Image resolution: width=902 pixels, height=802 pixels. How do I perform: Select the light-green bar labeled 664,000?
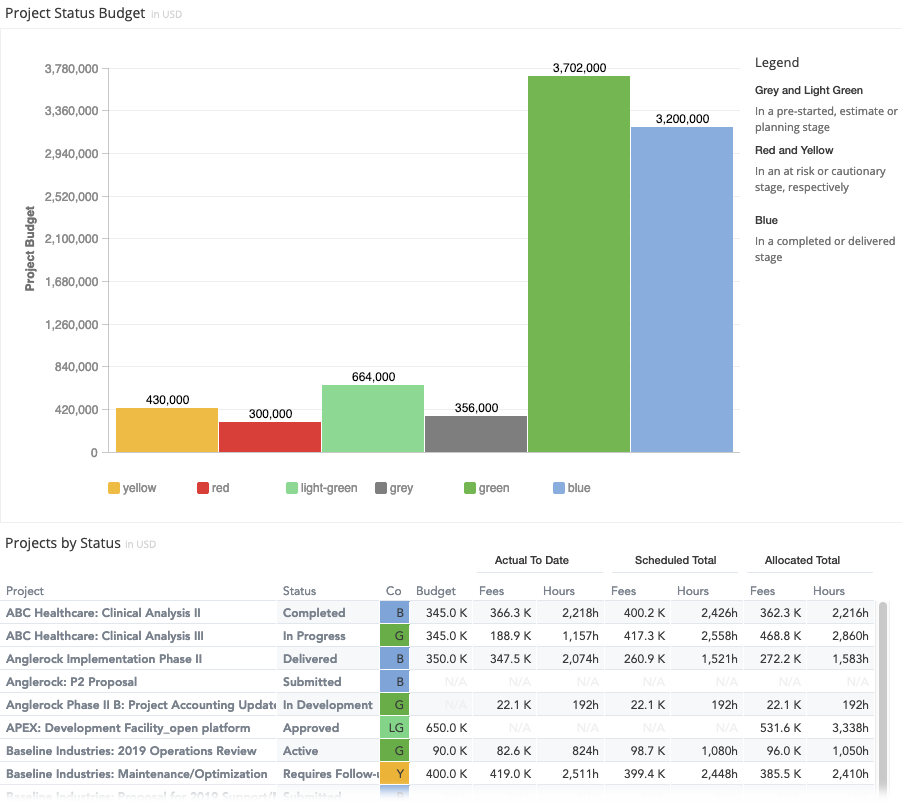point(373,418)
